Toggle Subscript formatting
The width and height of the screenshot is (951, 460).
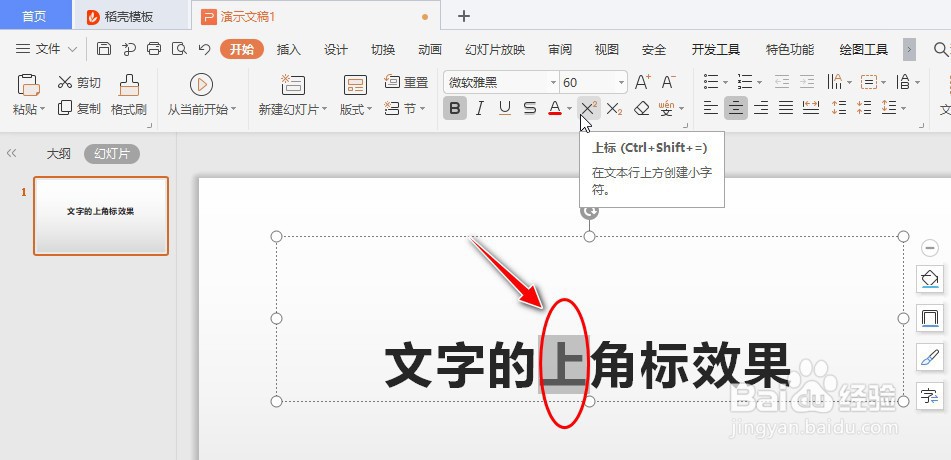[614, 109]
